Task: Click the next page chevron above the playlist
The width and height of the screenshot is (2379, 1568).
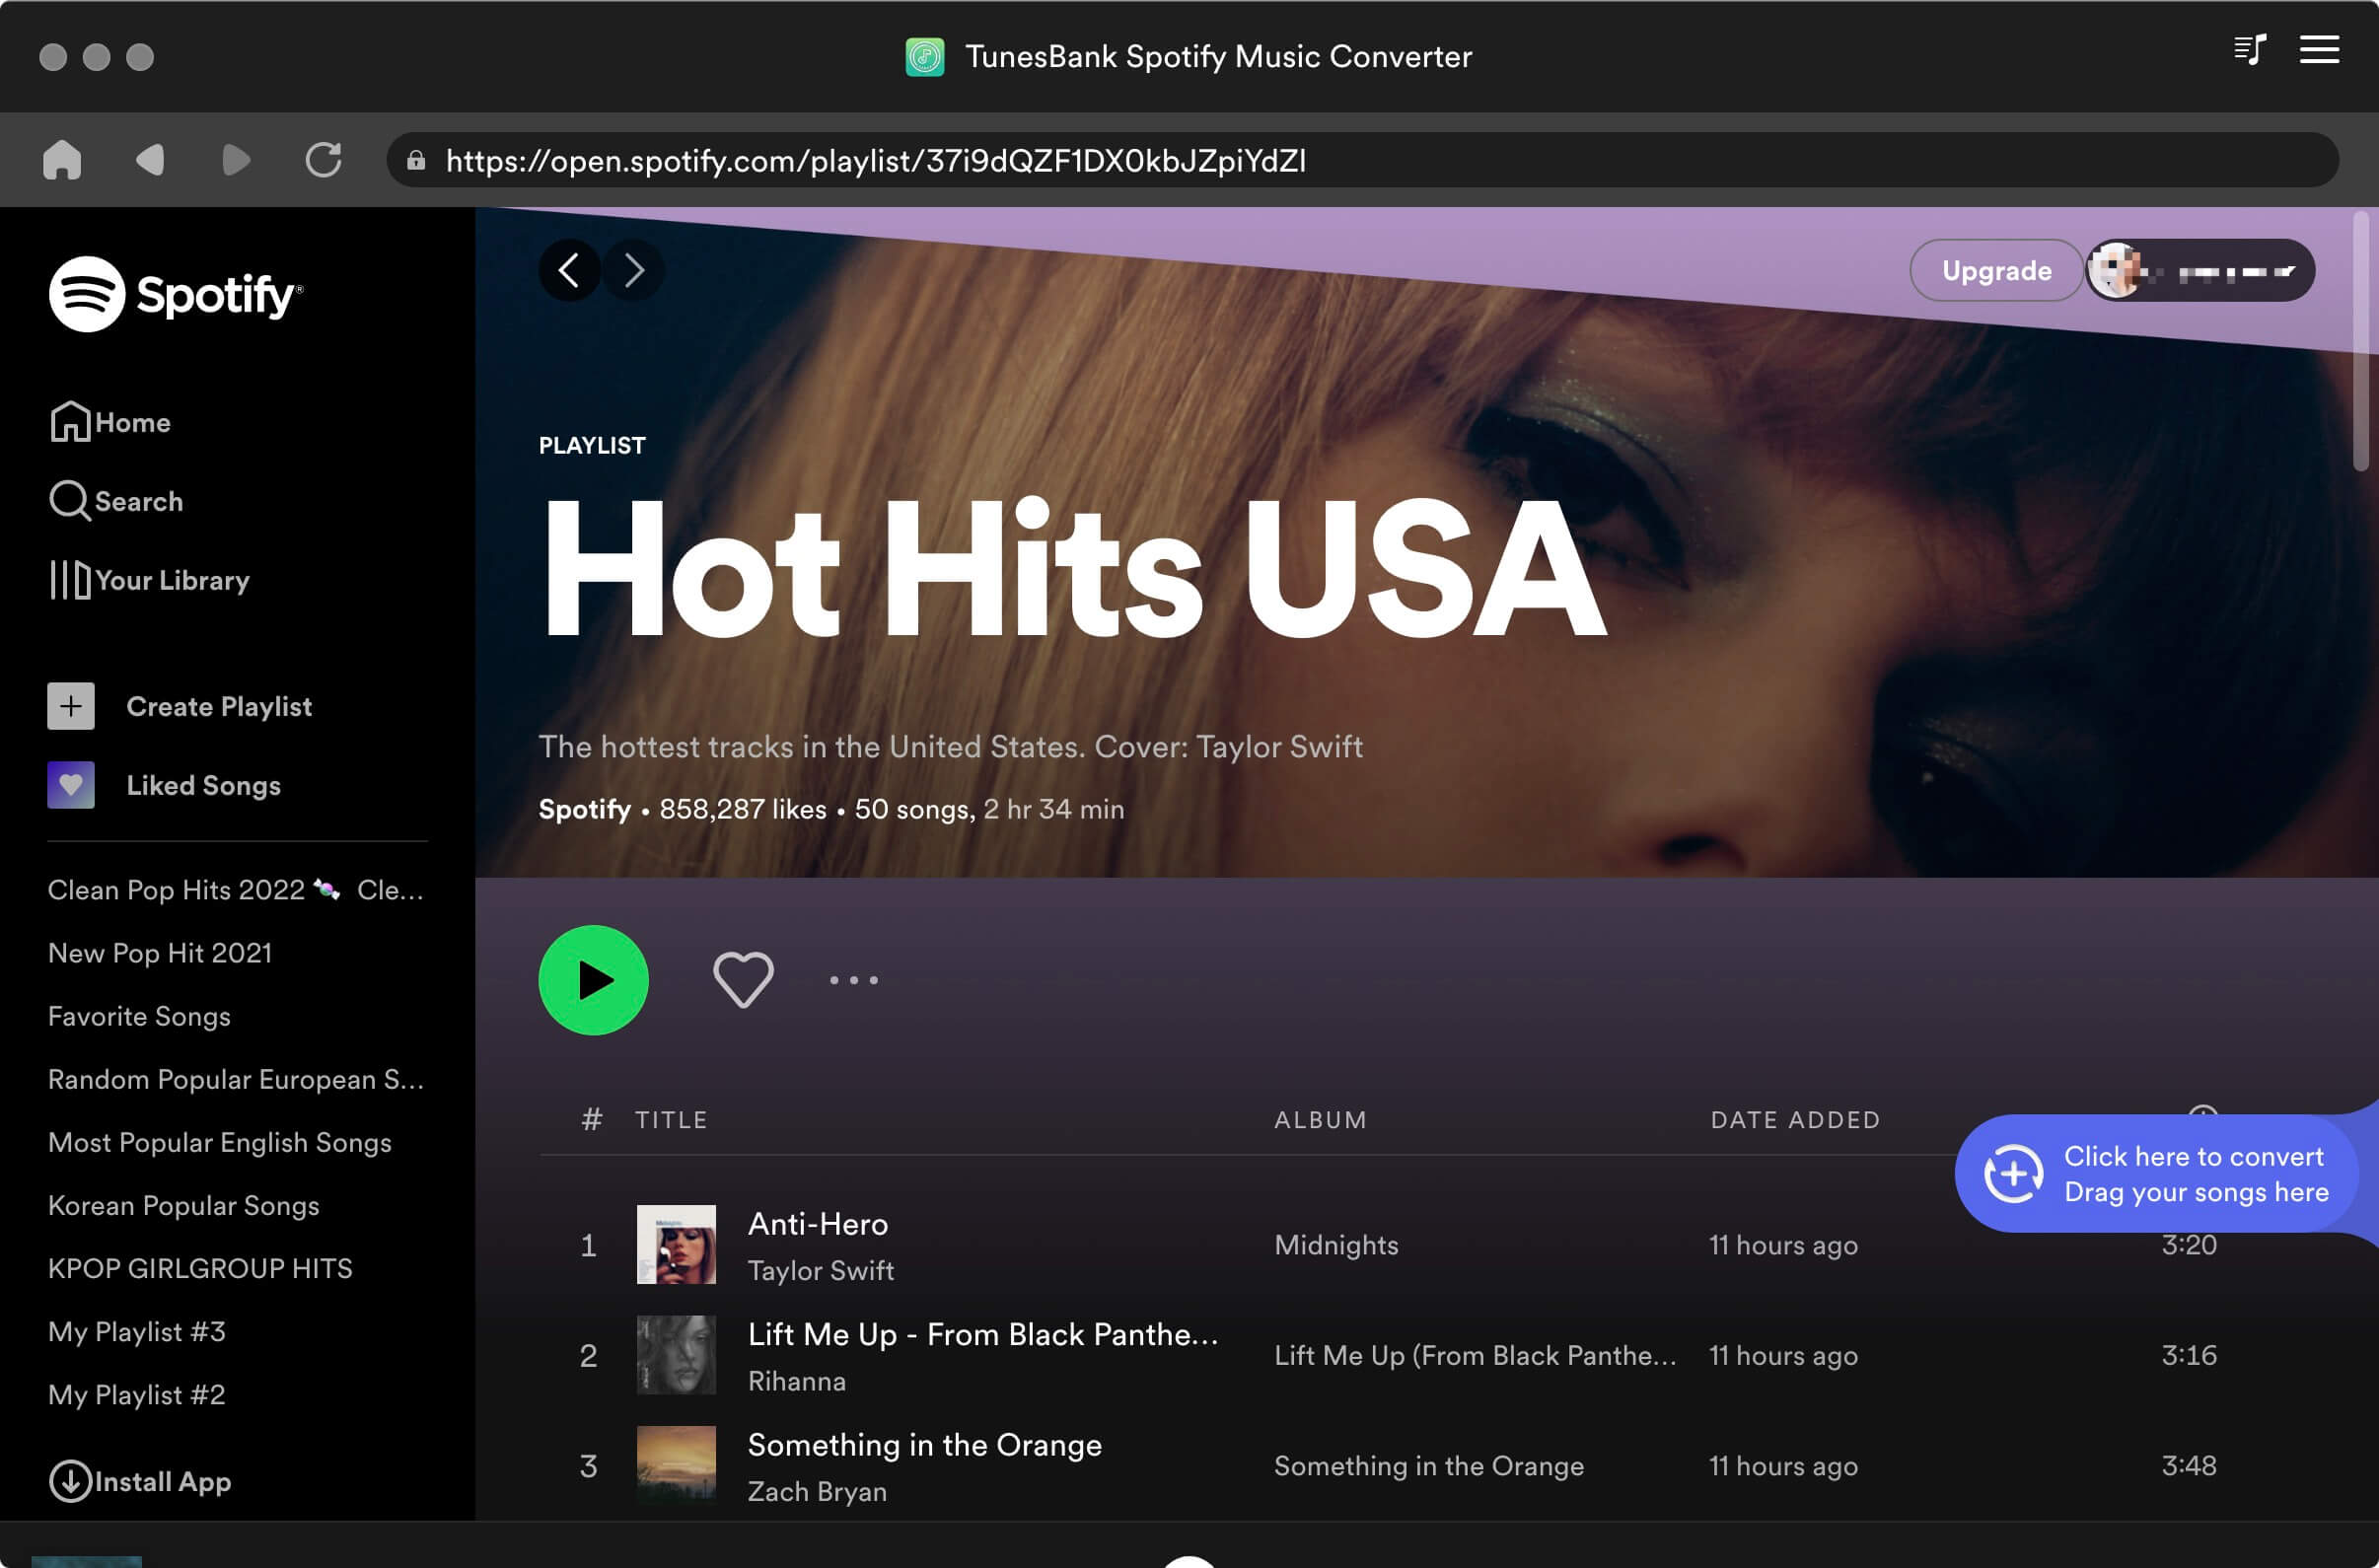Action: [633, 270]
